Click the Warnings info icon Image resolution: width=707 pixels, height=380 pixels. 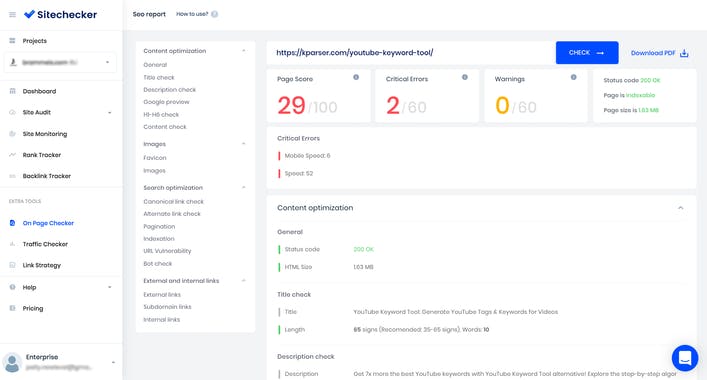574,77
